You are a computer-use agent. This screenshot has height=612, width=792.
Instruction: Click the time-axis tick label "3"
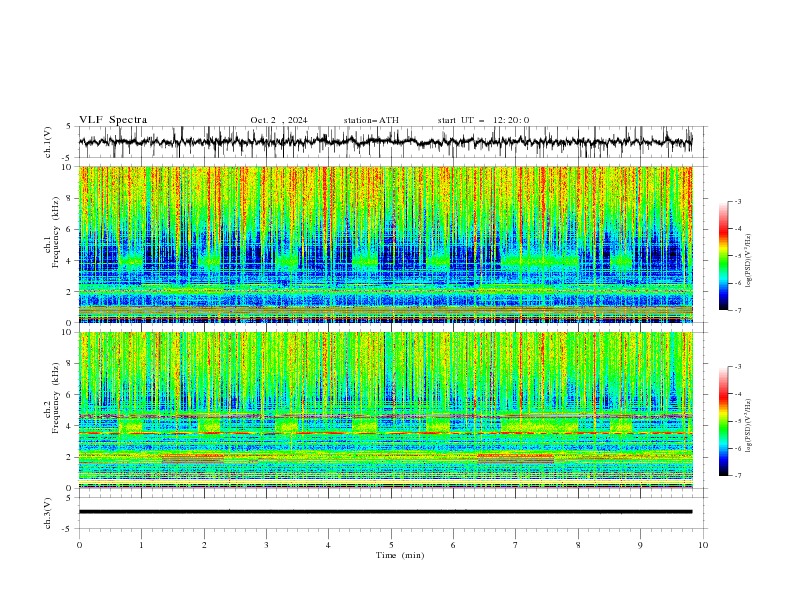tap(266, 545)
